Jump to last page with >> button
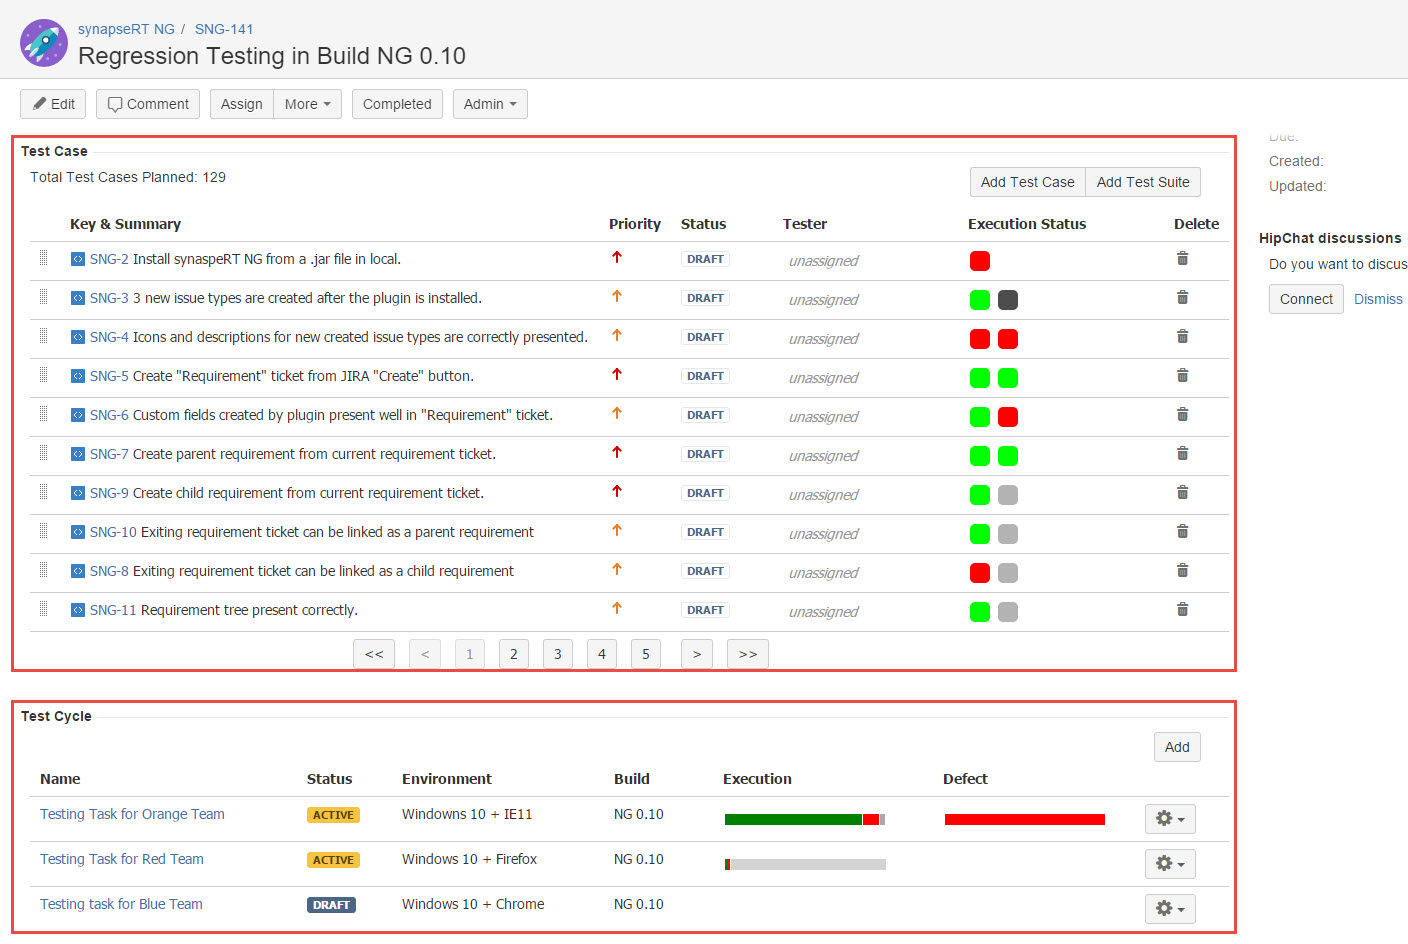Image resolution: width=1408 pixels, height=944 pixels. point(748,654)
